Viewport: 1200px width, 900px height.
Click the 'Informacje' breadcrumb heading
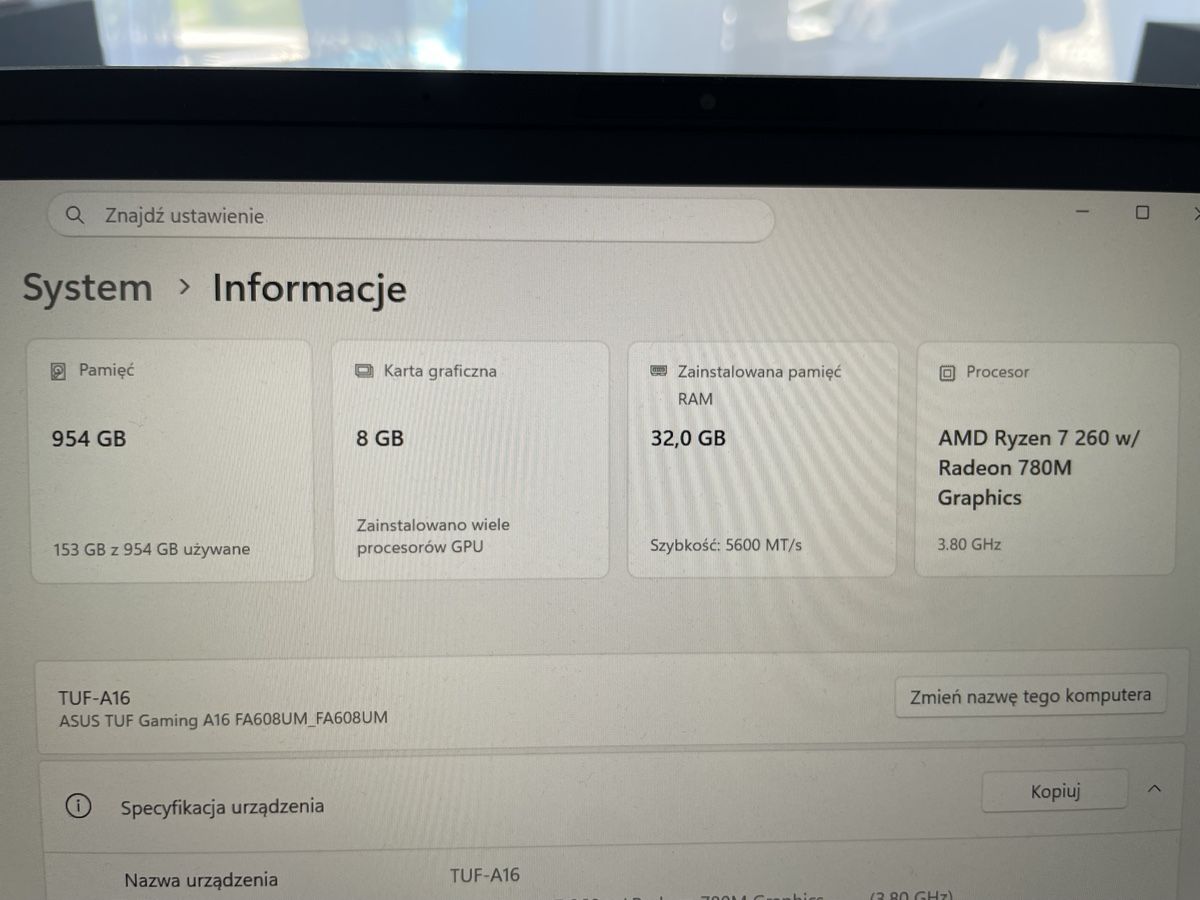pyautogui.click(x=309, y=289)
